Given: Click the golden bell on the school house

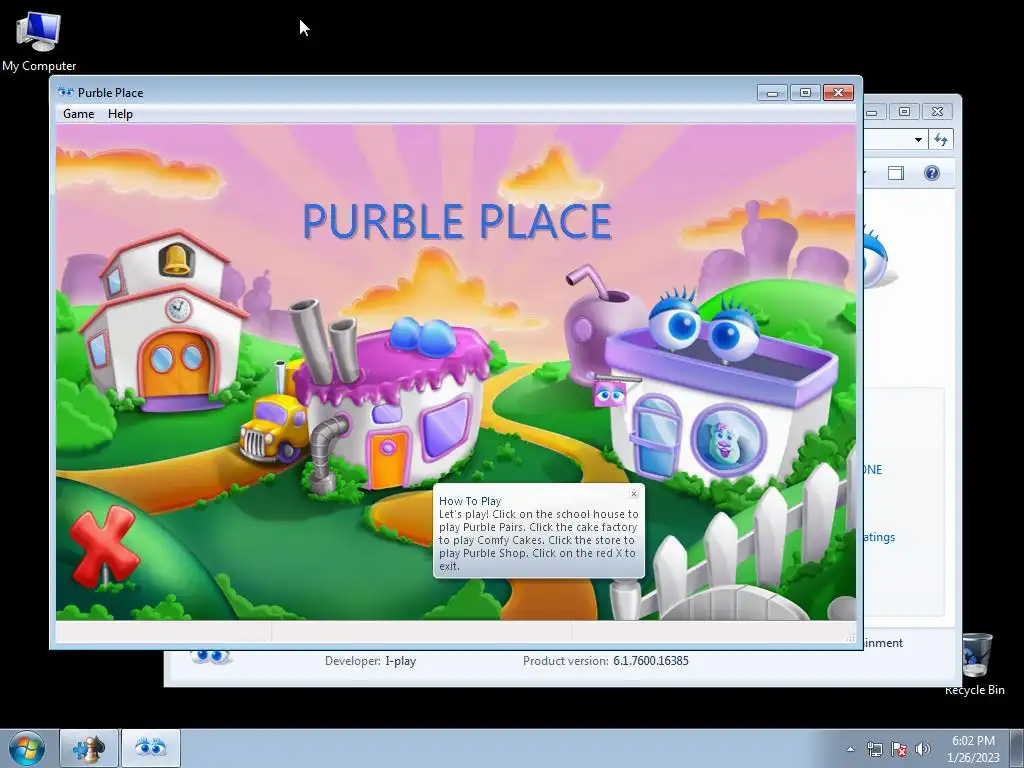Looking at the screenshot, I should click(x=176, y=260).
